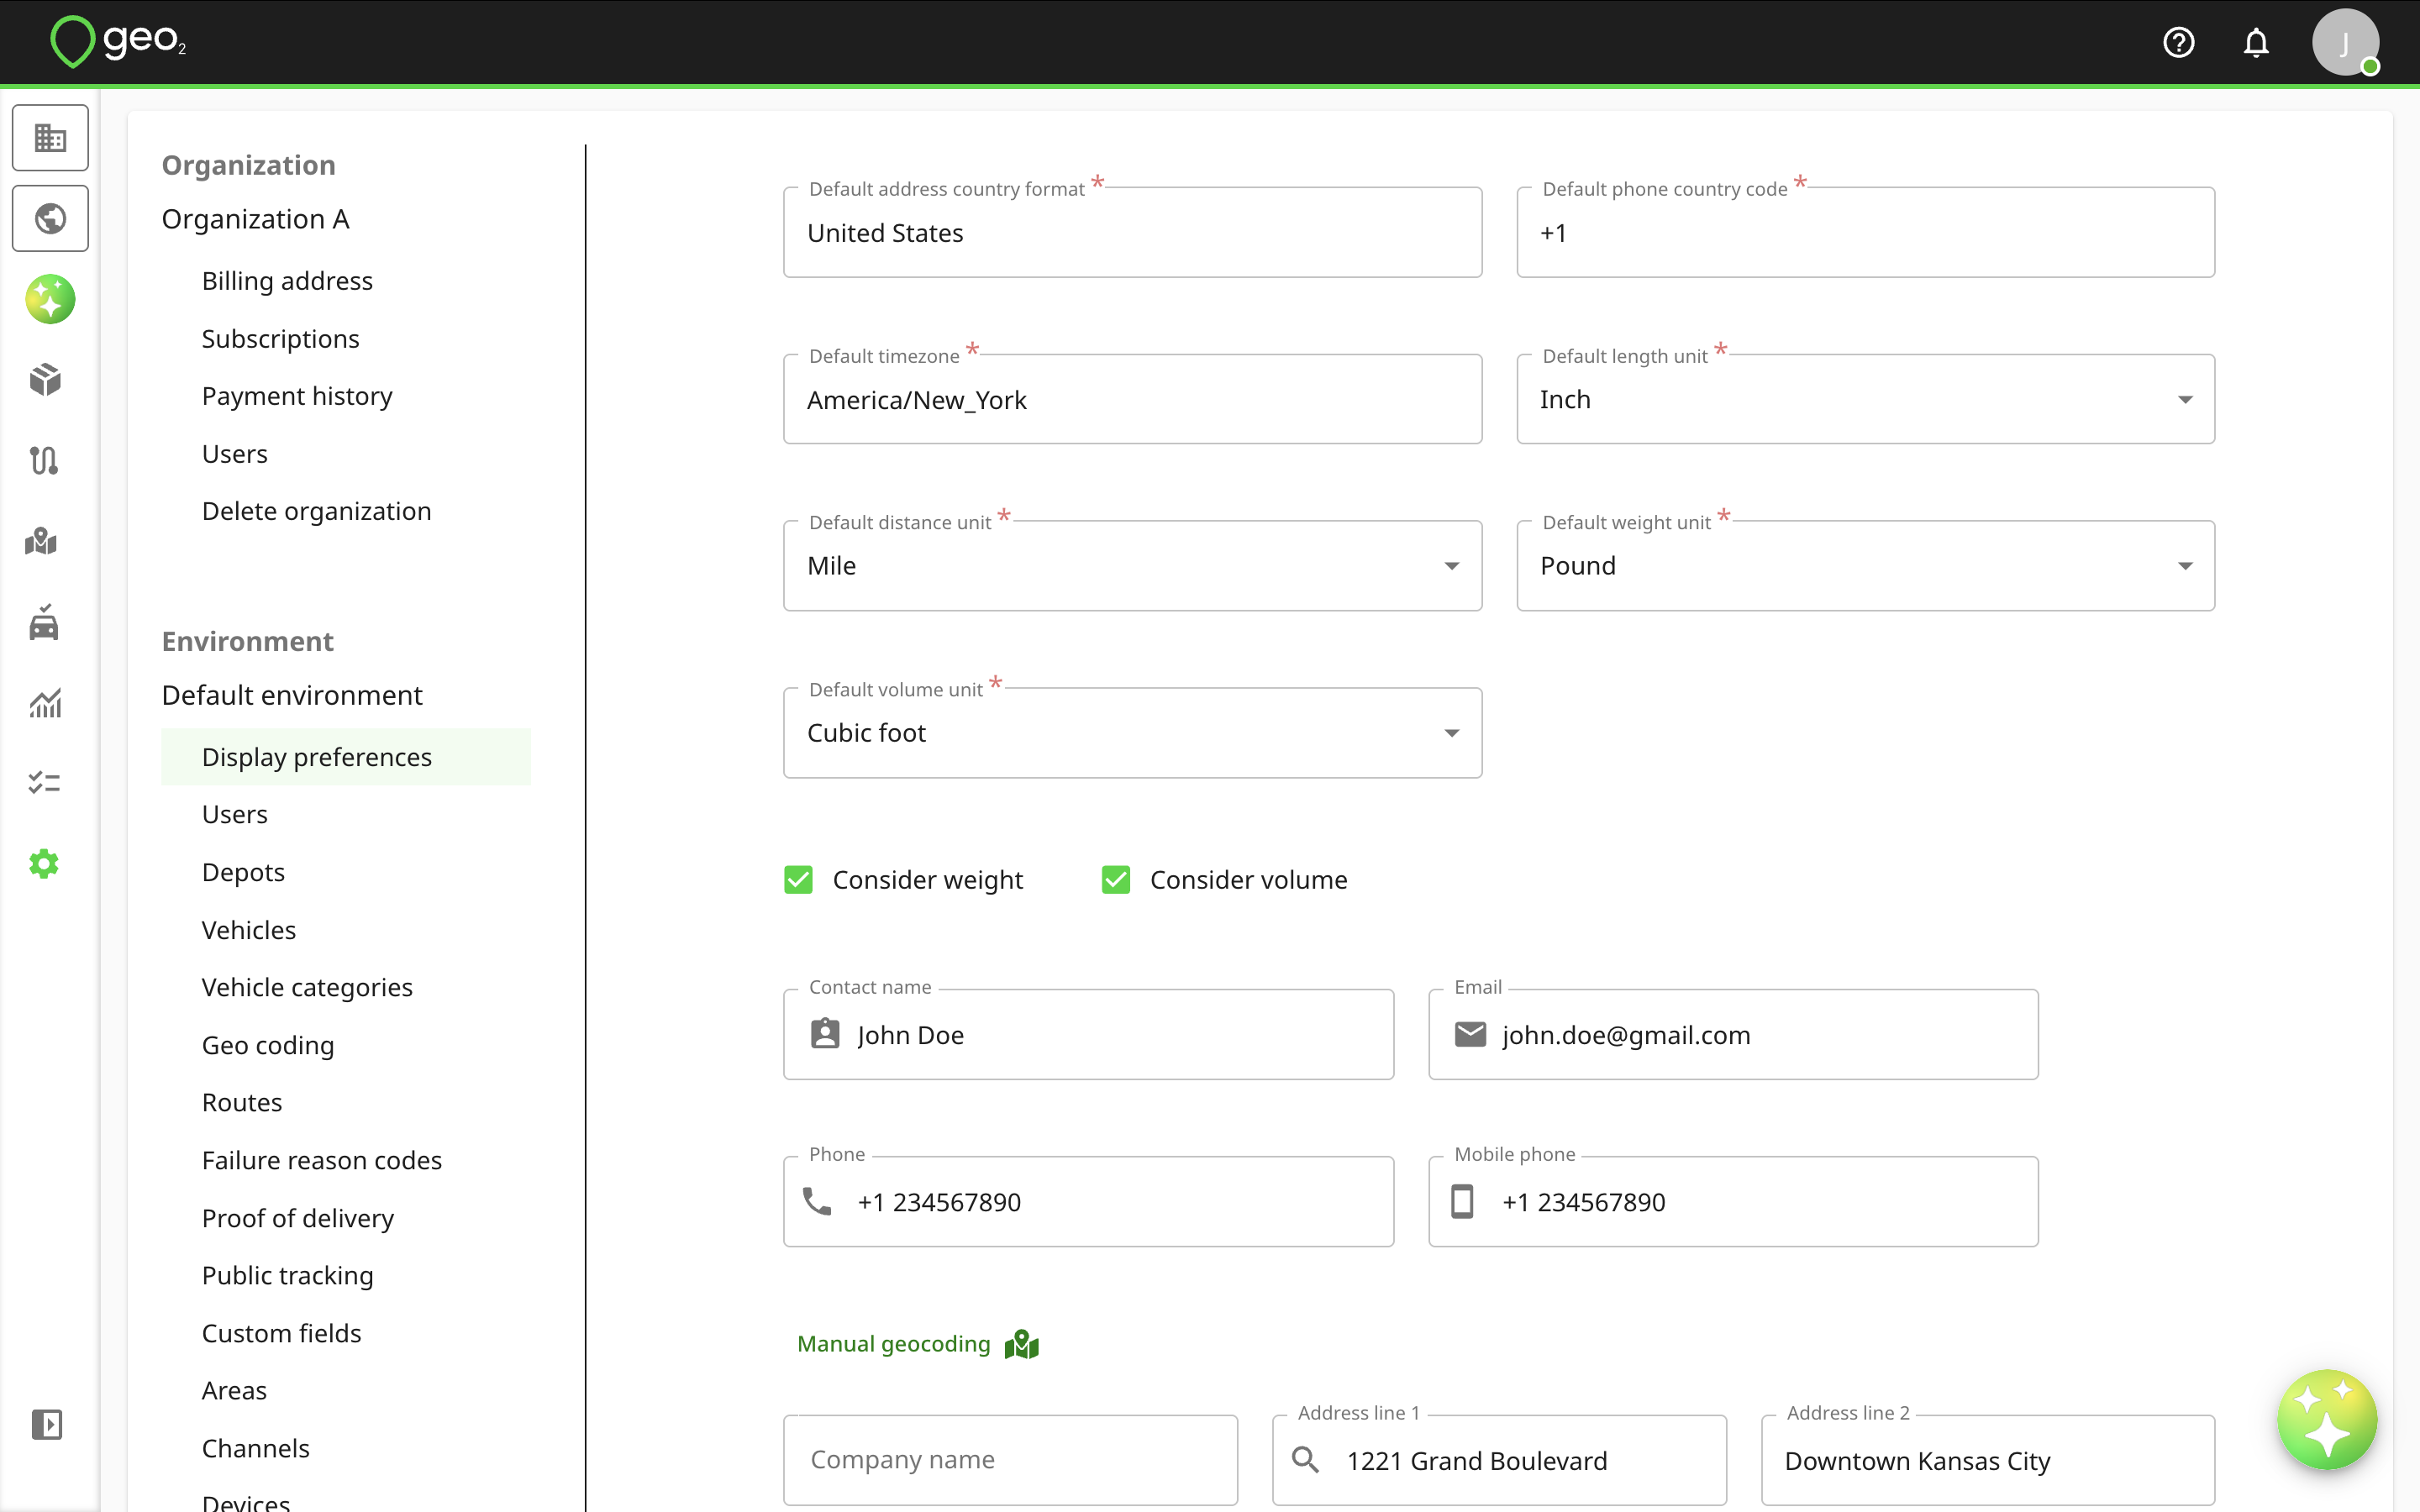This screenshot has height=1512, width=2420.
Task: Open Subscriptions in the menu
Action: click(280, 339)
